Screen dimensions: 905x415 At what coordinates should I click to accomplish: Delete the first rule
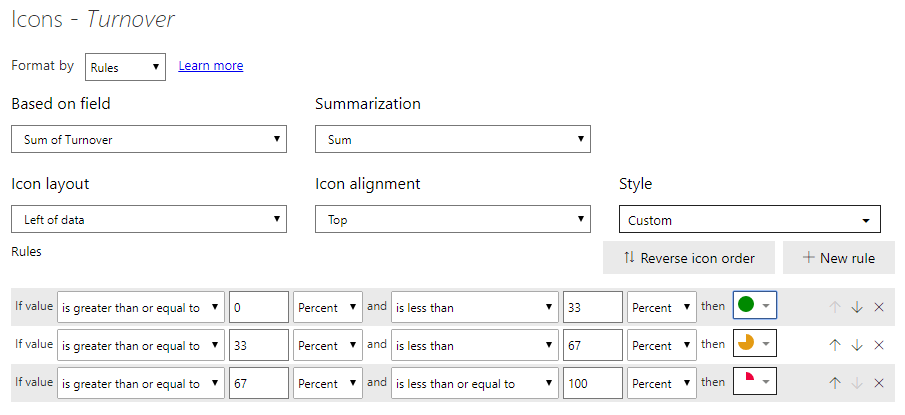pos(879,307)
